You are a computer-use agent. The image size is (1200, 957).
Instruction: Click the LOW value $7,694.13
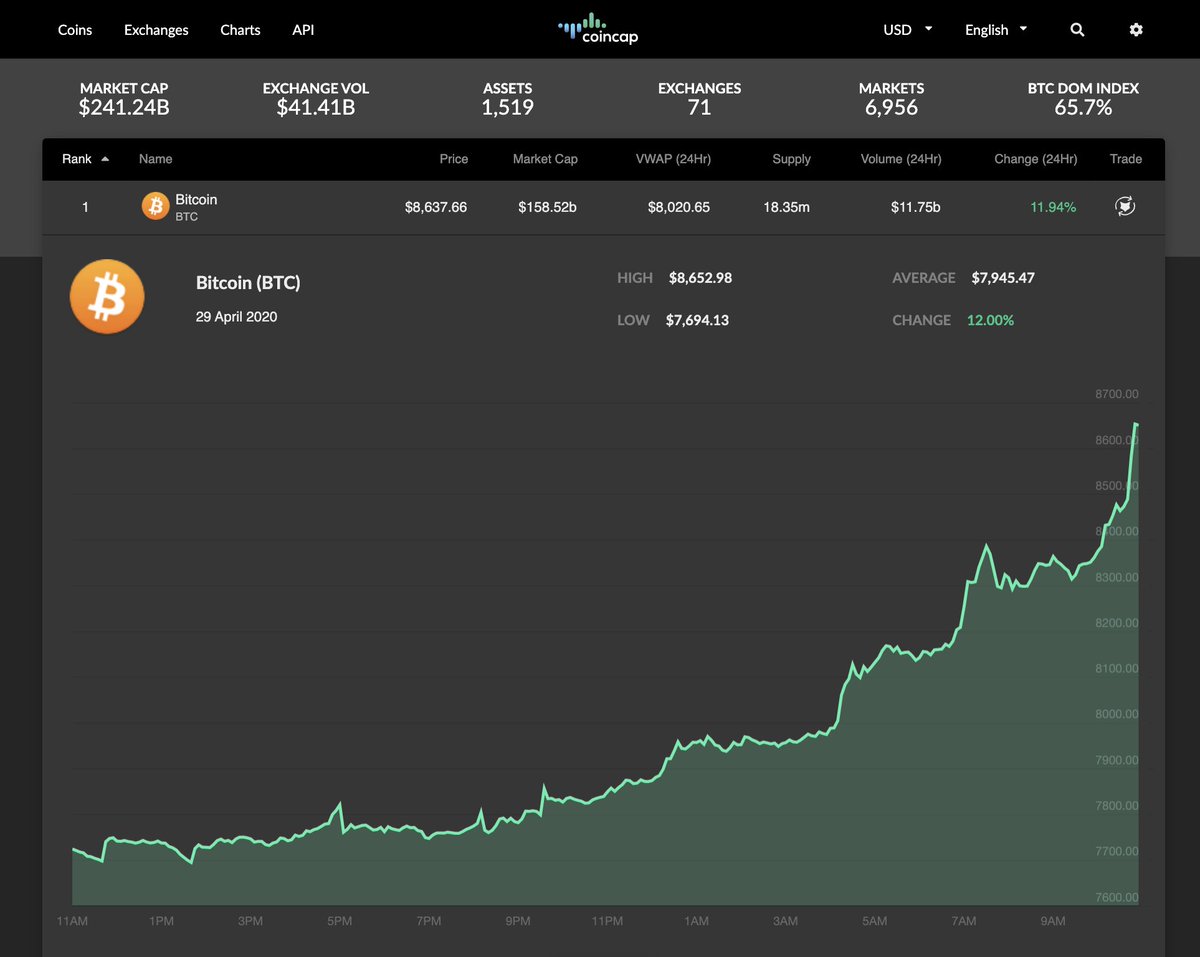pos(697,320)
